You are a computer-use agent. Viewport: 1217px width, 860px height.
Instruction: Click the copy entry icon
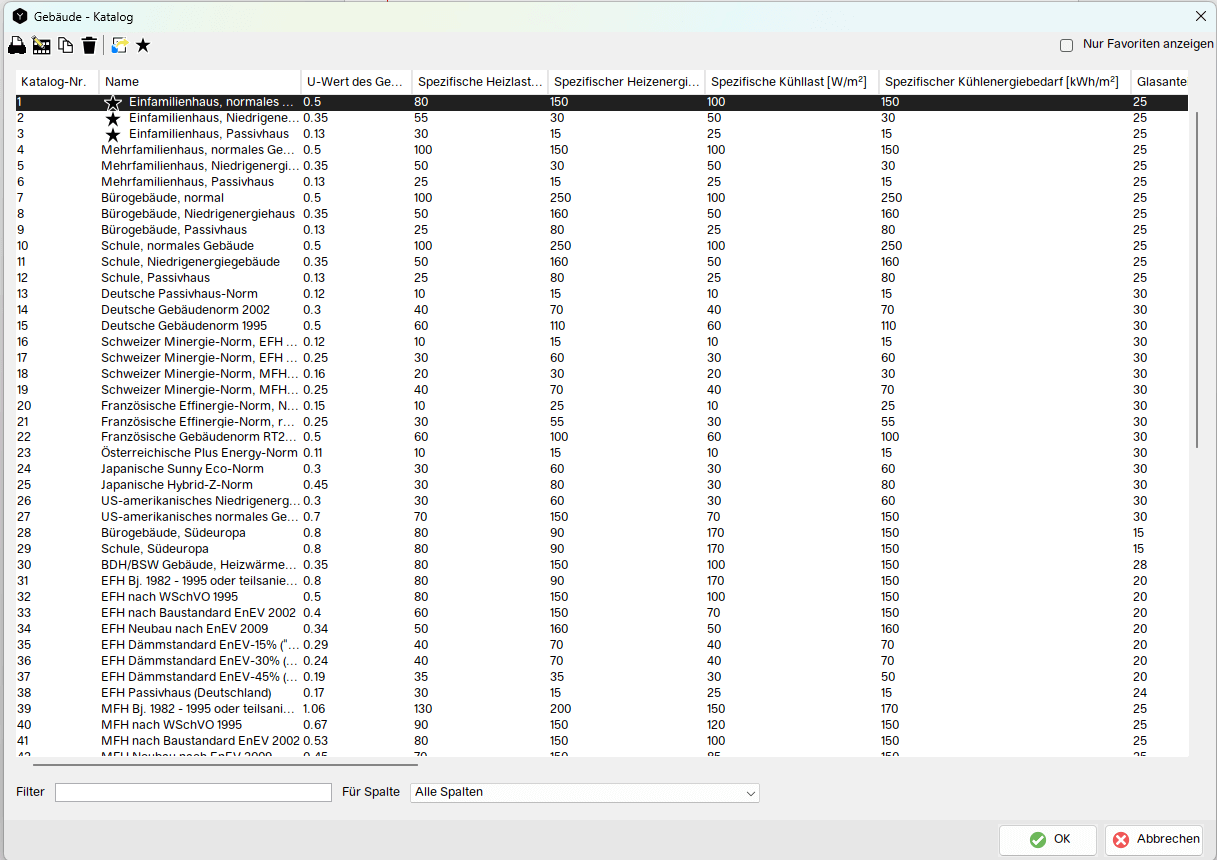[x=65, y=45]
